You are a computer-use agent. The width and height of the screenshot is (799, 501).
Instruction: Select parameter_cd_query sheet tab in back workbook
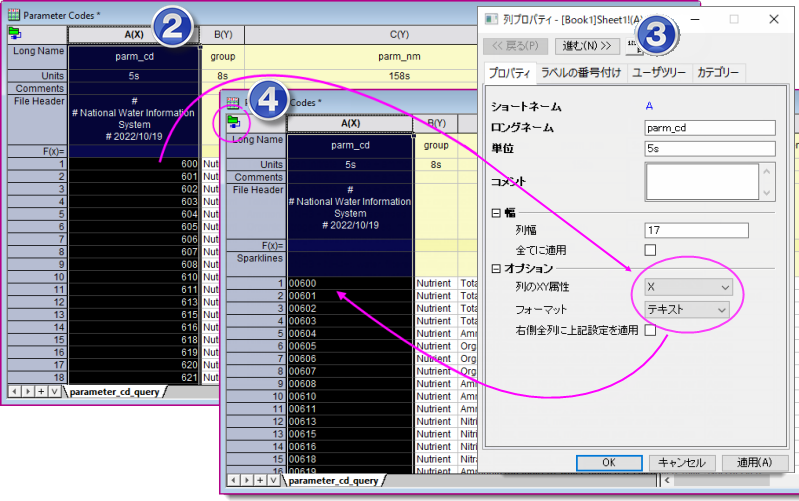tap(115, 392)
